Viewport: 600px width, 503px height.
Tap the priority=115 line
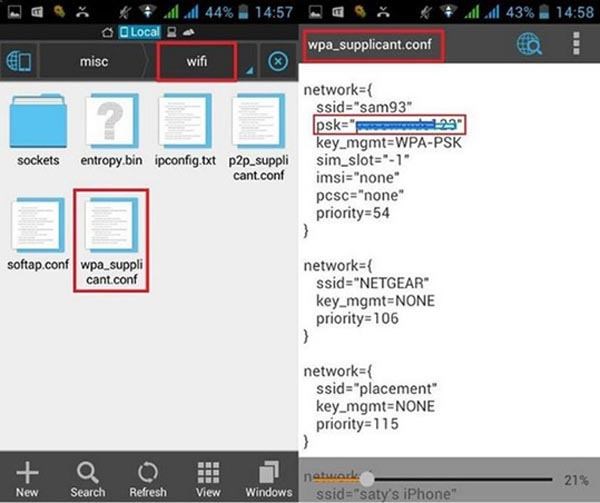point(357,424)
